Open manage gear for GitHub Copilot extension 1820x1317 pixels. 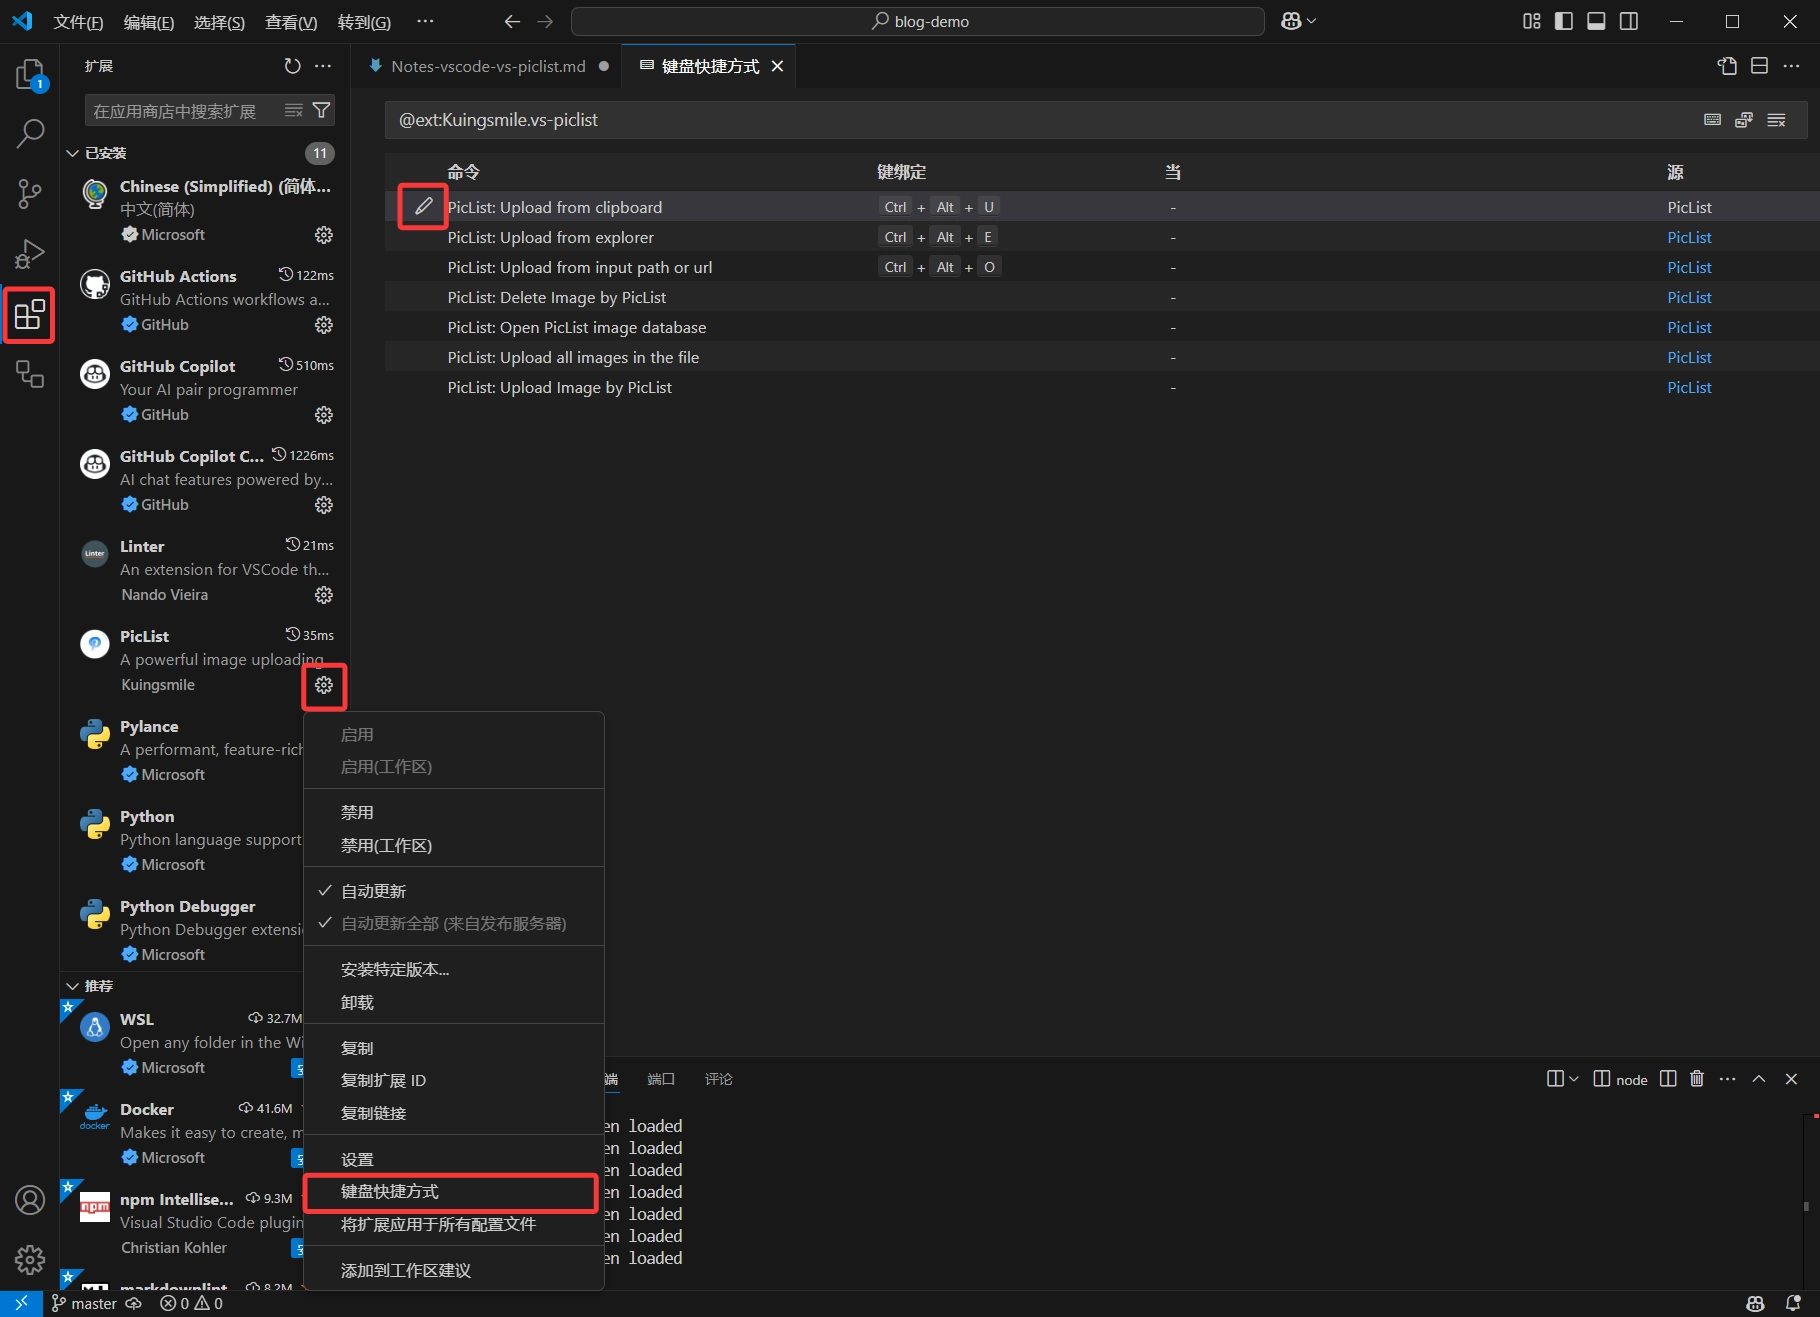point(324,415)
